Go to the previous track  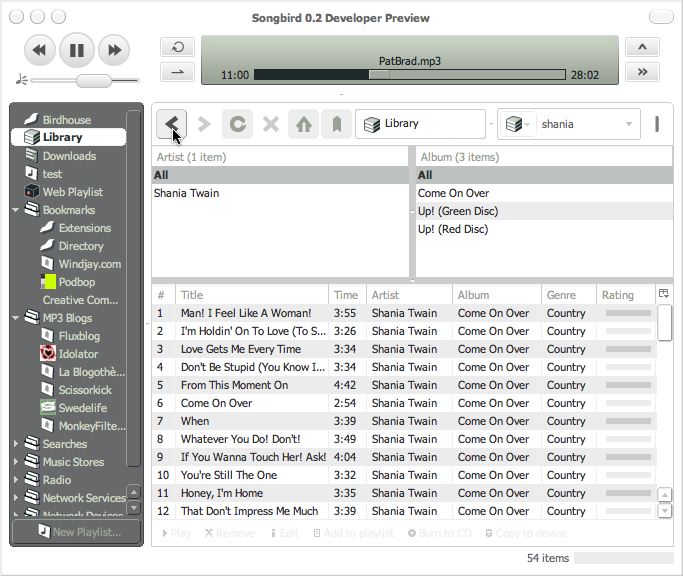tap(39, 49)
